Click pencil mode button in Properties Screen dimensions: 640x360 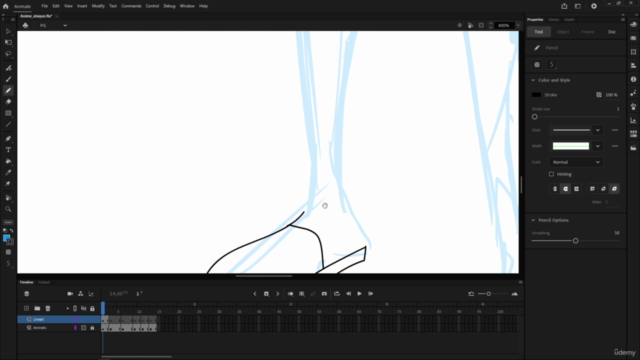pos(552,64)
